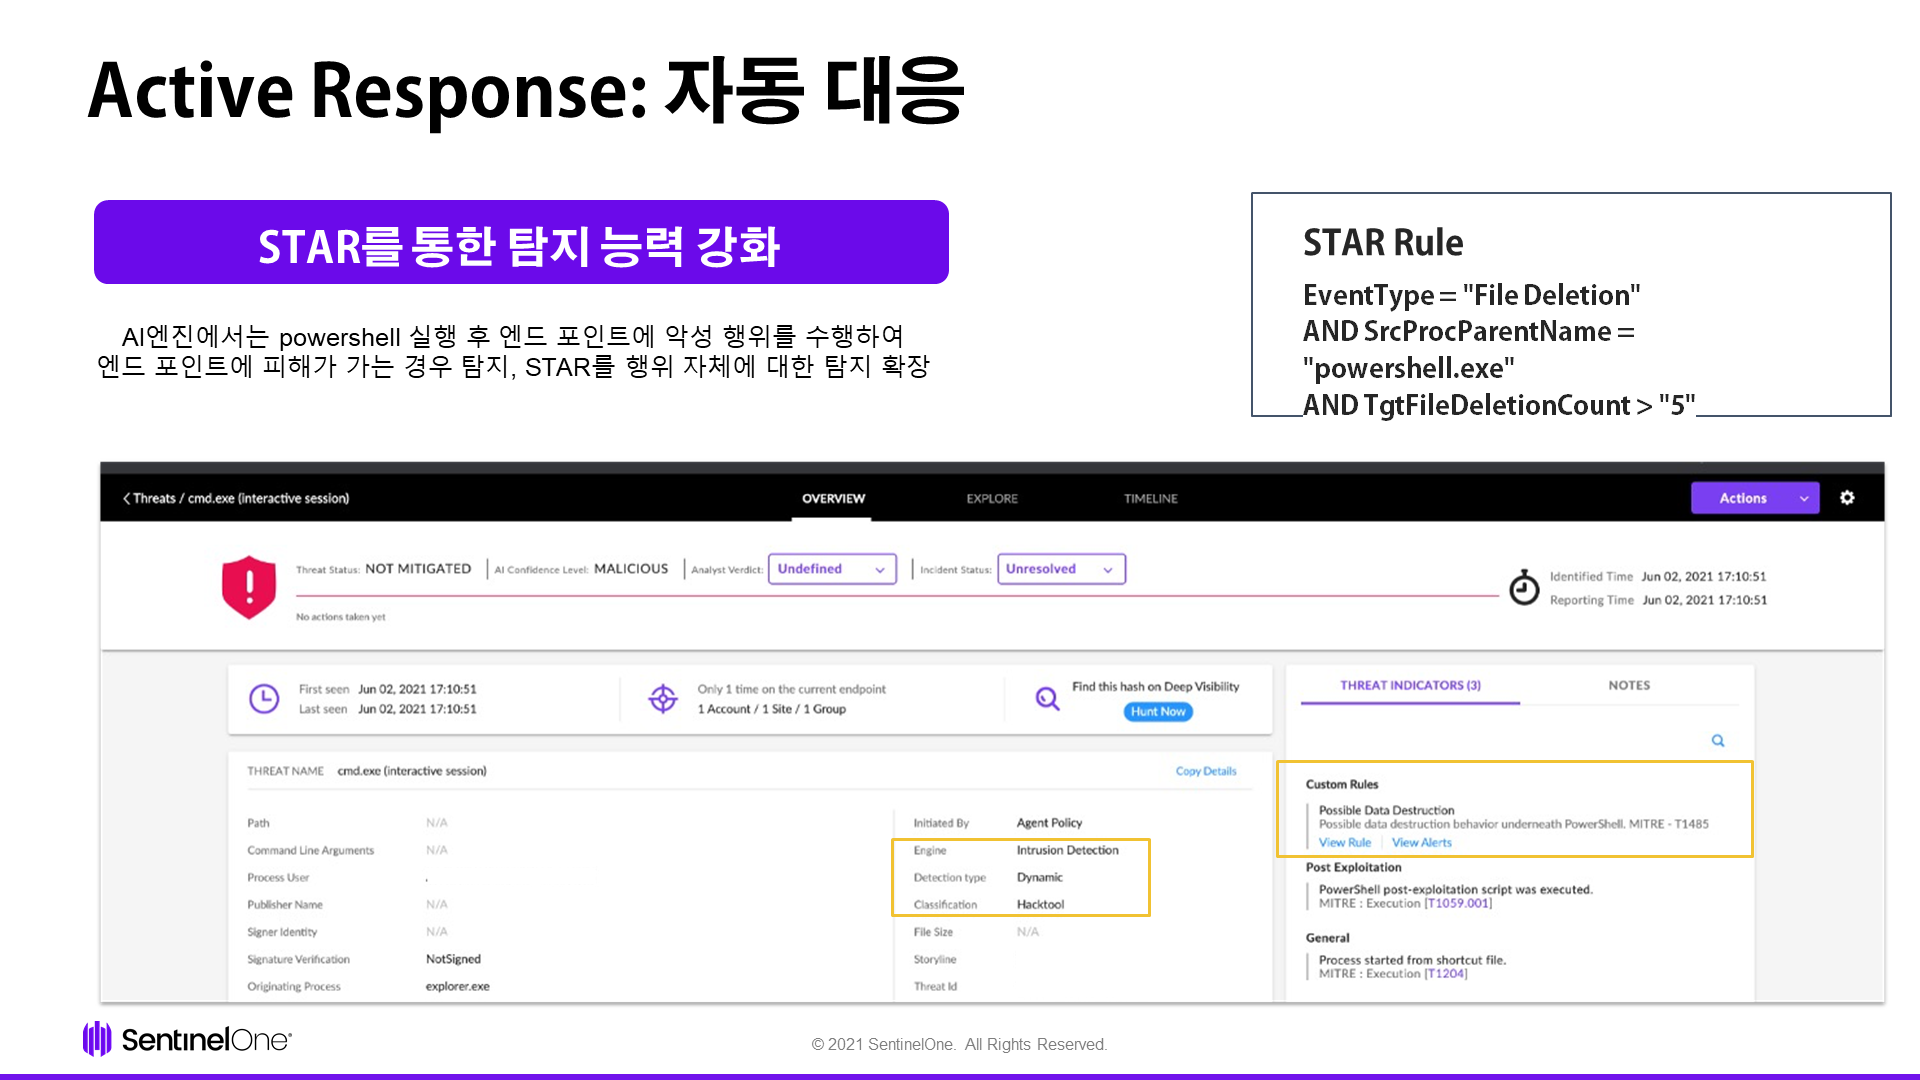Go back via Threats breadcrumb arrow

pyautogui.click(x=127, y=498)
